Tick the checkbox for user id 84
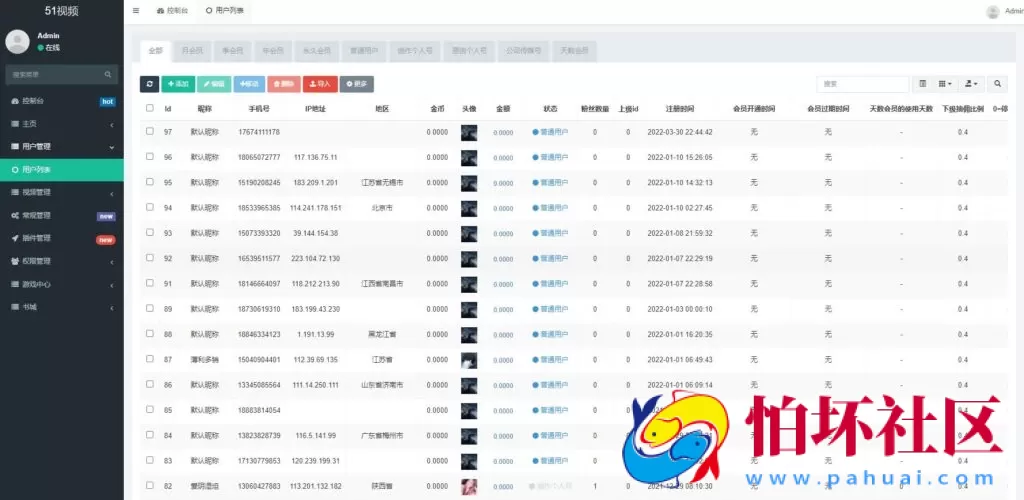The width and height of the screenshot is (1024, 500). (150, 435)
